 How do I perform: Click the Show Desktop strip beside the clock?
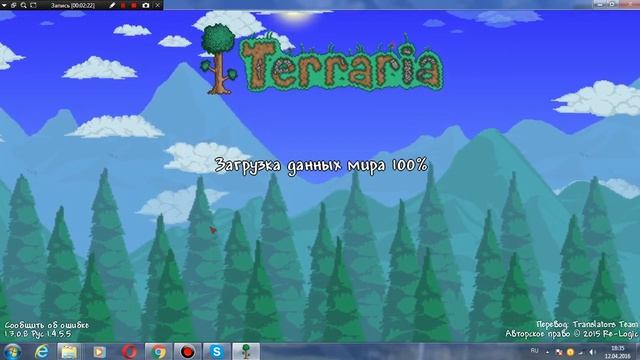pyautogui.click(x=637, y=352)
